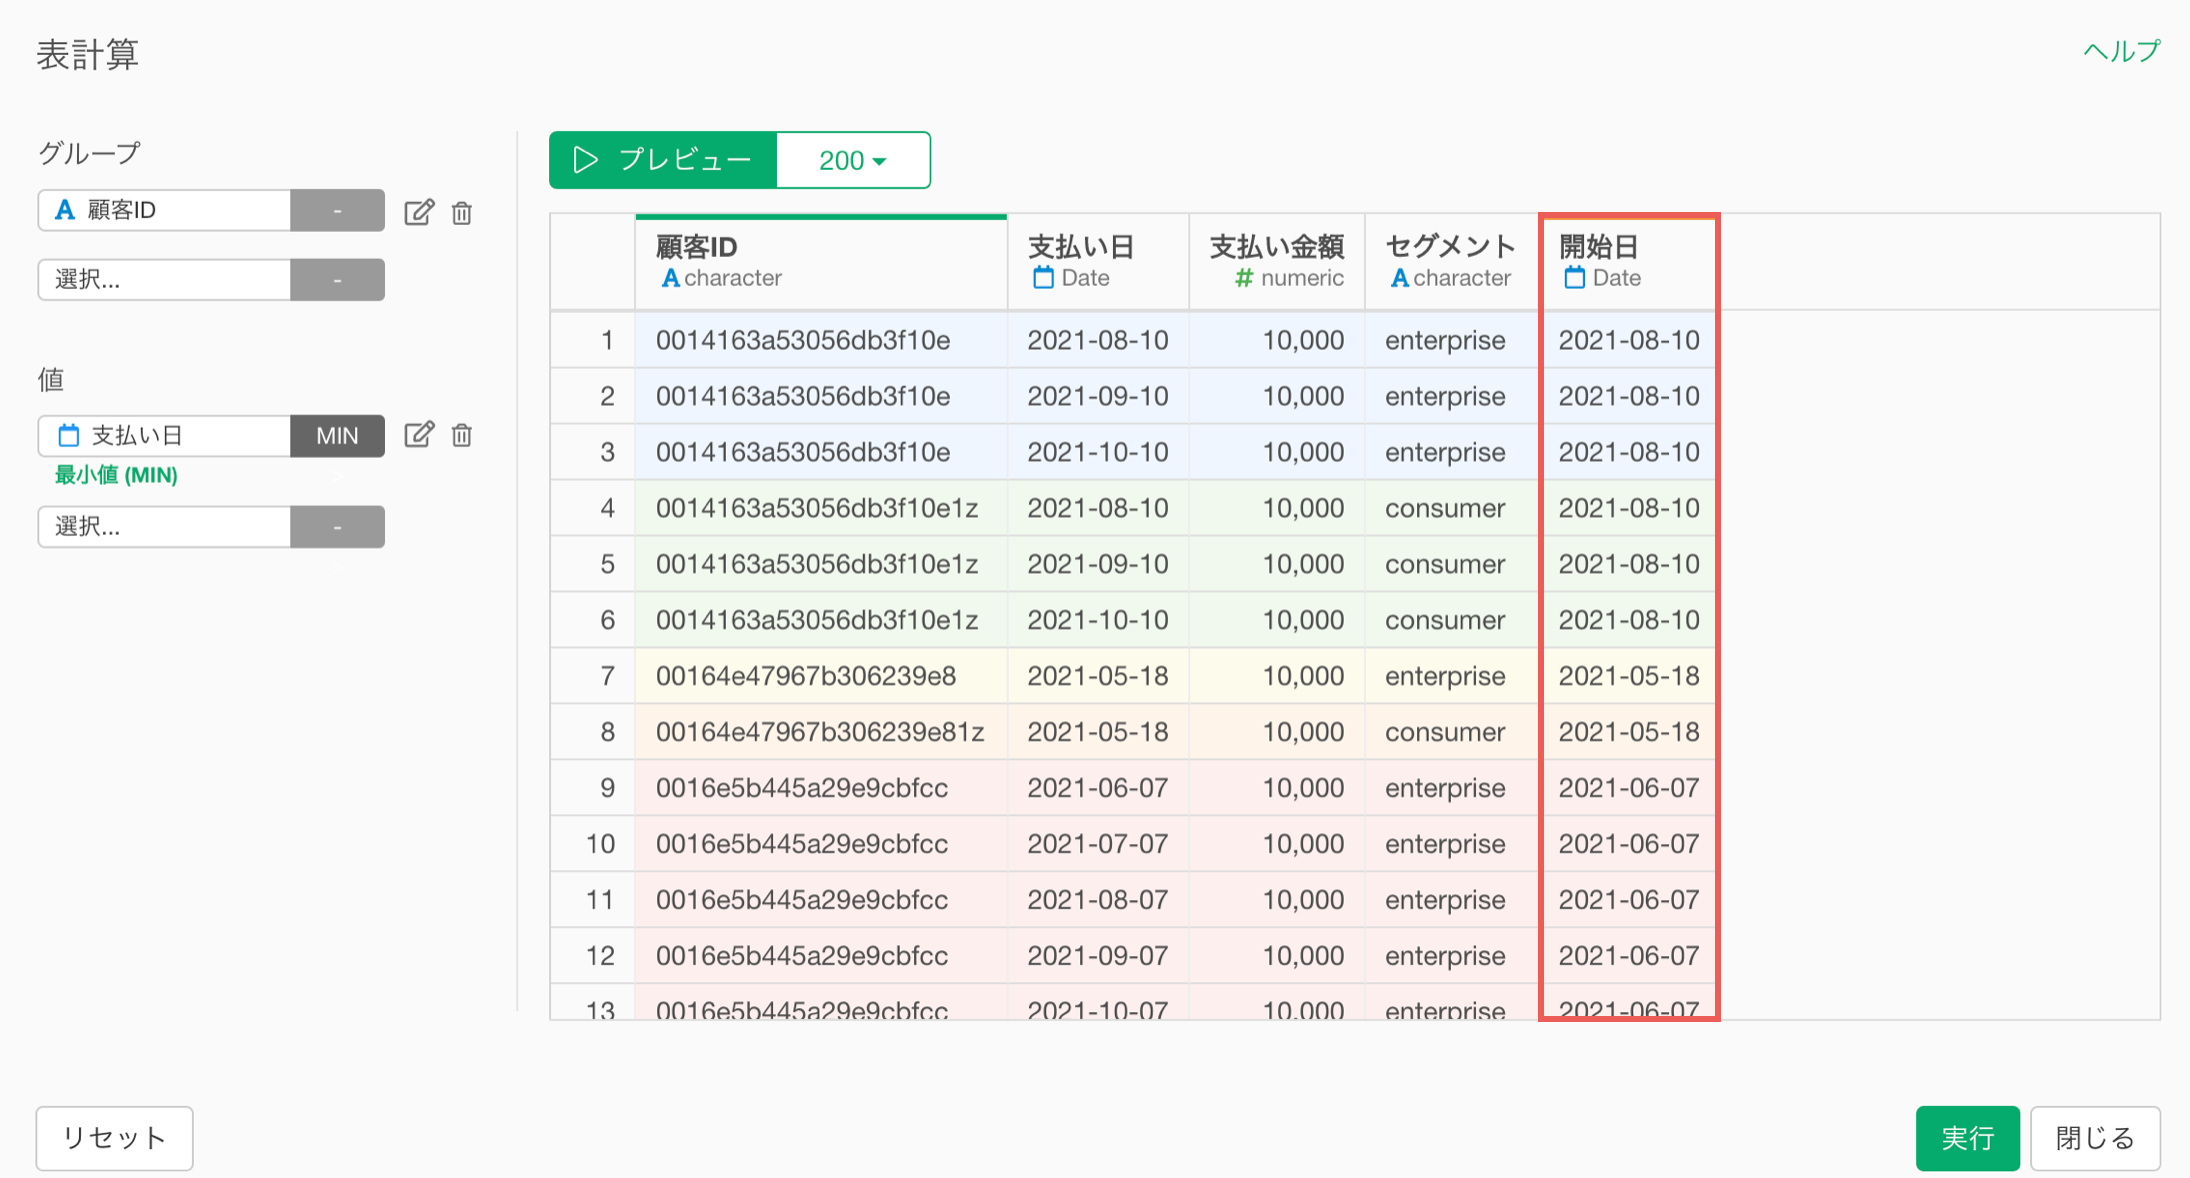Click the 閉じる close button

(2094, 1138)
